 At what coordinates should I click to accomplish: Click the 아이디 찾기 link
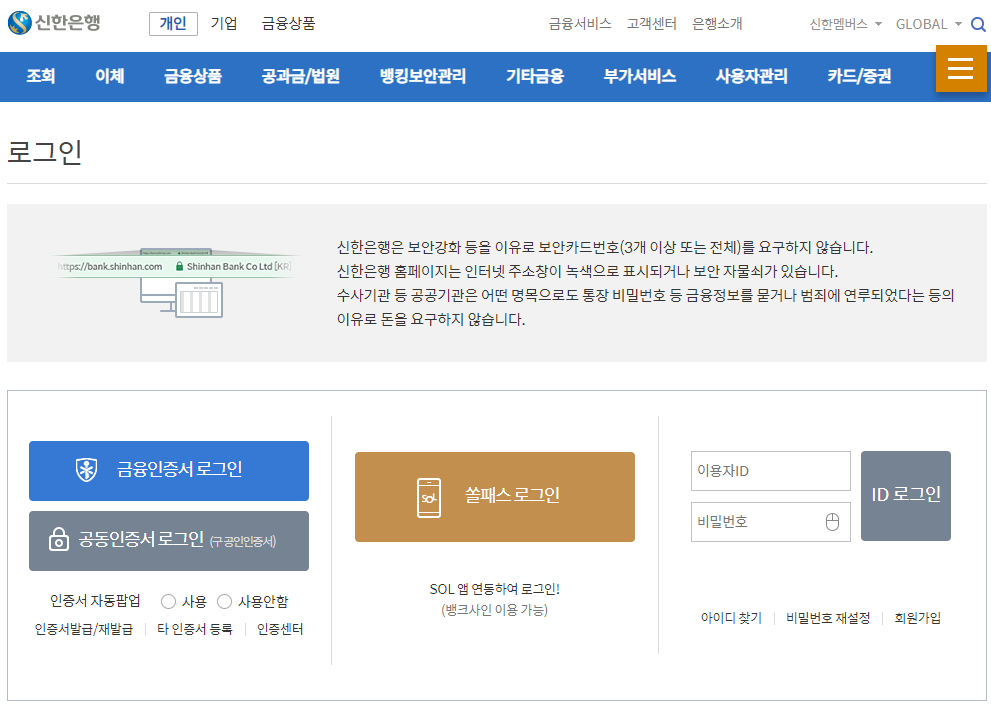pos(730,618)
